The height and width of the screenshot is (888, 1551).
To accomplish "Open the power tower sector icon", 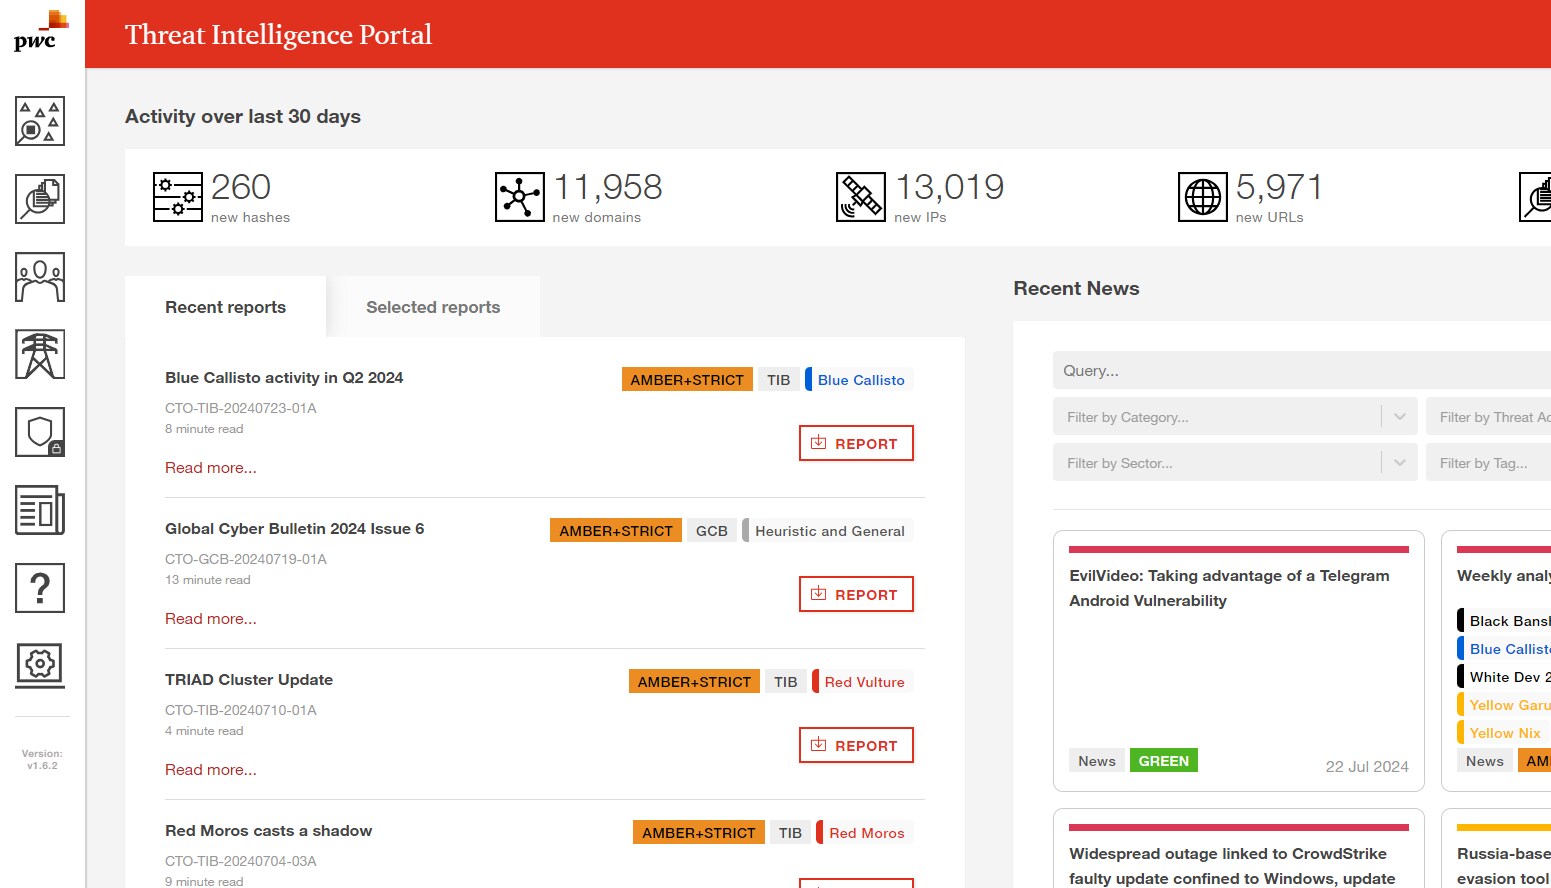I will point(40,354).
